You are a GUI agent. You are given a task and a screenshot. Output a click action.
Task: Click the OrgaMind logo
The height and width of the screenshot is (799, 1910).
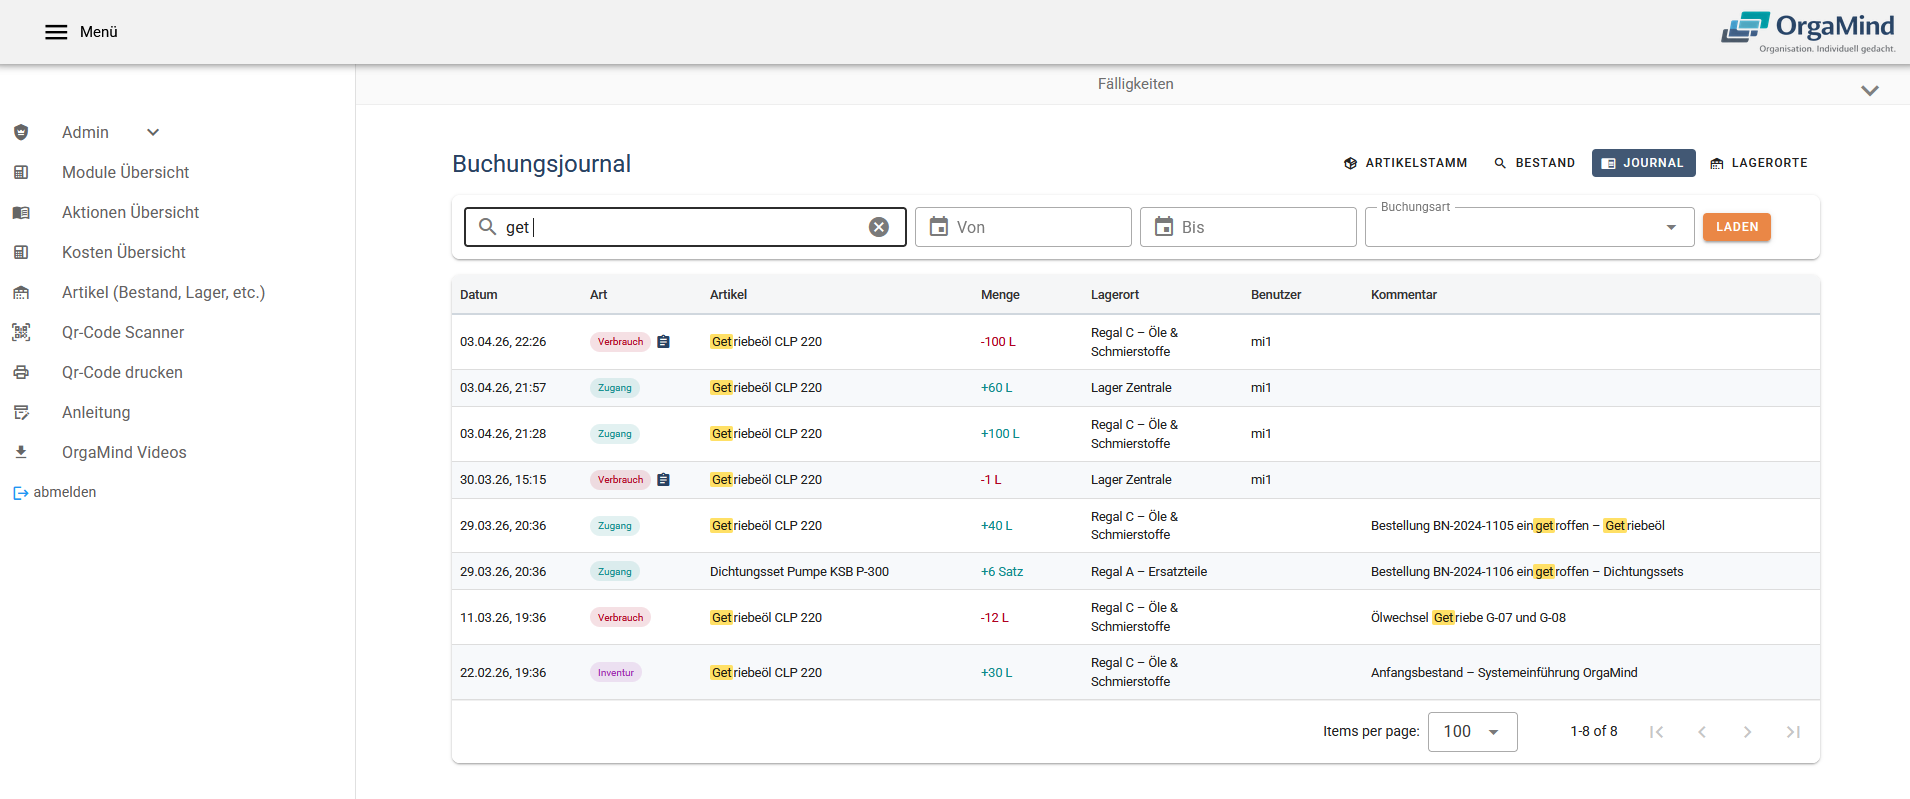1807,31
